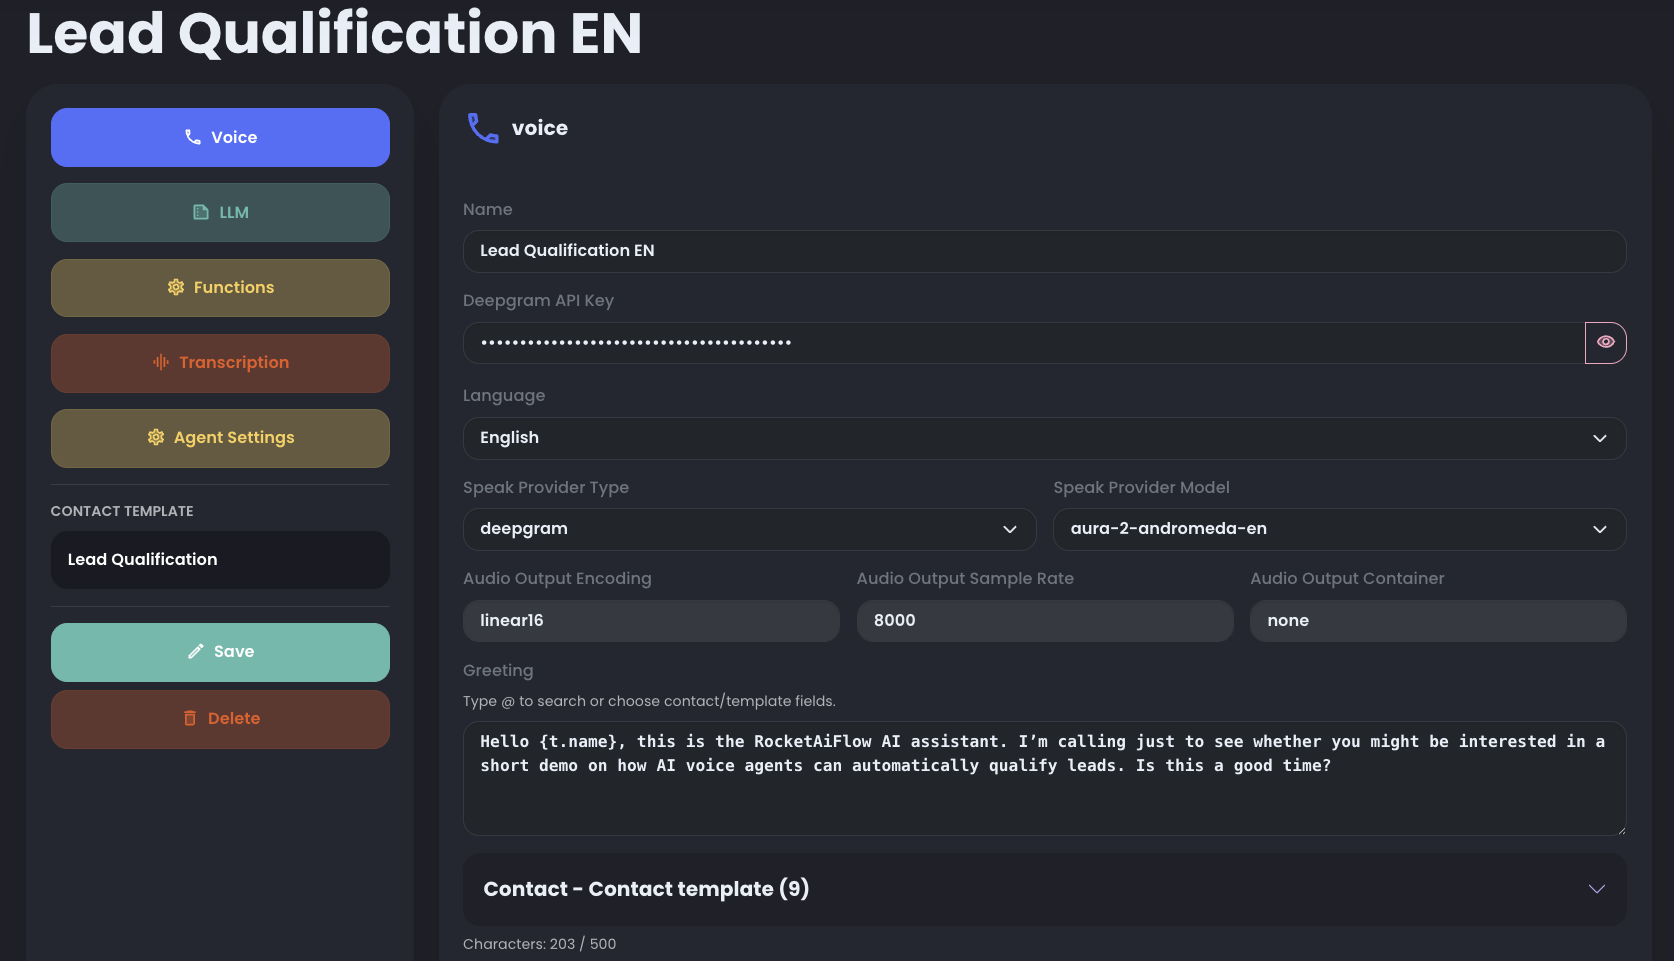The image size is (1674, 961).
Task: Open the Speak Provider Type dropdown
Action: (x=750, y=529)
